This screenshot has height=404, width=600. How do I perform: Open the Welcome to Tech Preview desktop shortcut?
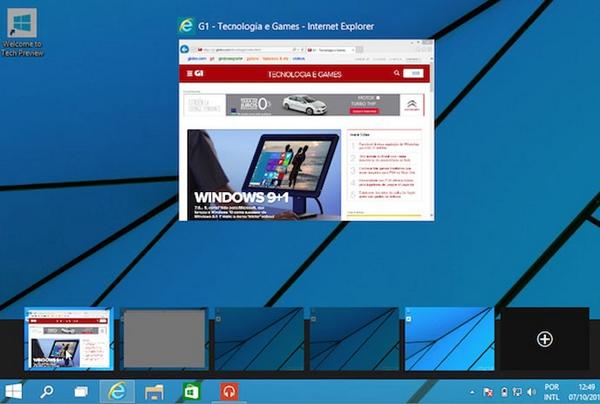click(22, 33)
